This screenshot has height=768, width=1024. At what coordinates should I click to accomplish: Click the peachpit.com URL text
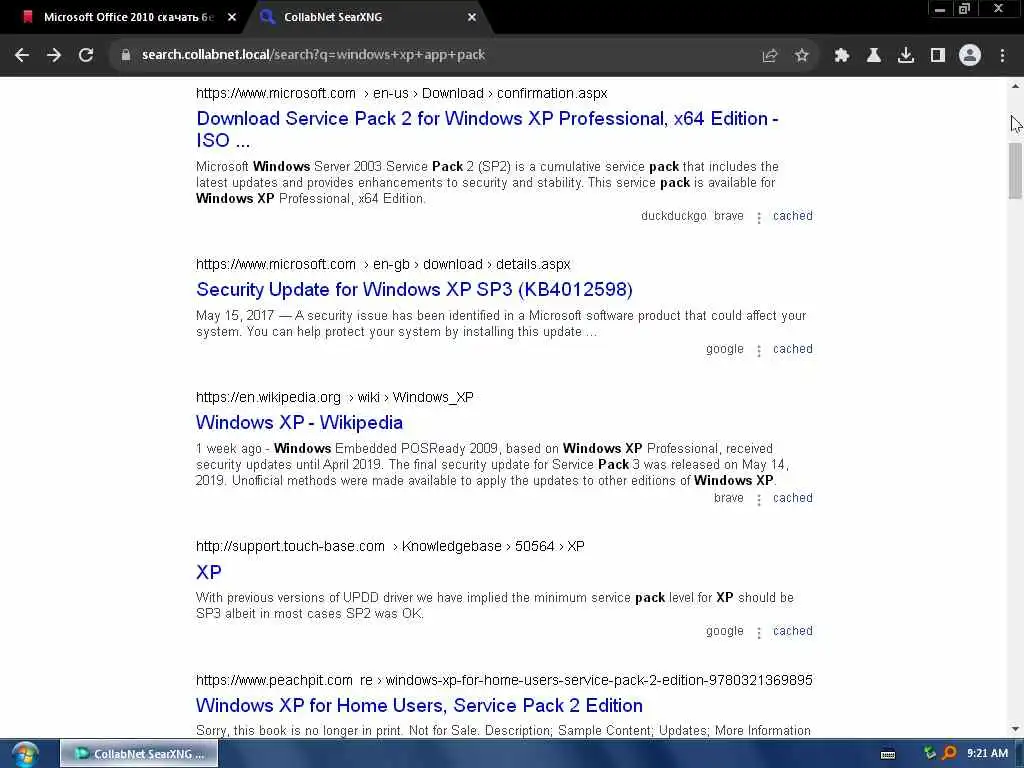pyautogui.click(x=504, y=680)
